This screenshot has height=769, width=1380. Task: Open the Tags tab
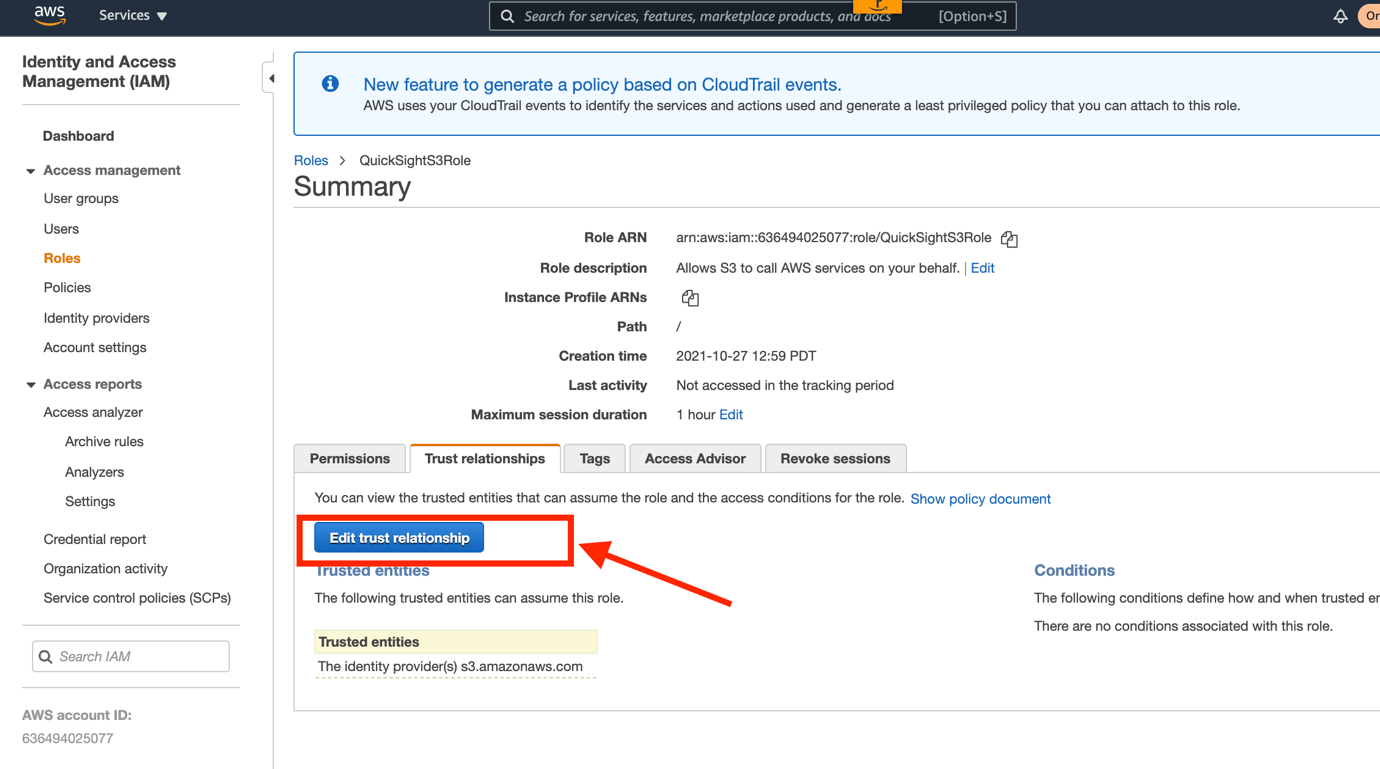pyautogui.click(x=595, y=459)
